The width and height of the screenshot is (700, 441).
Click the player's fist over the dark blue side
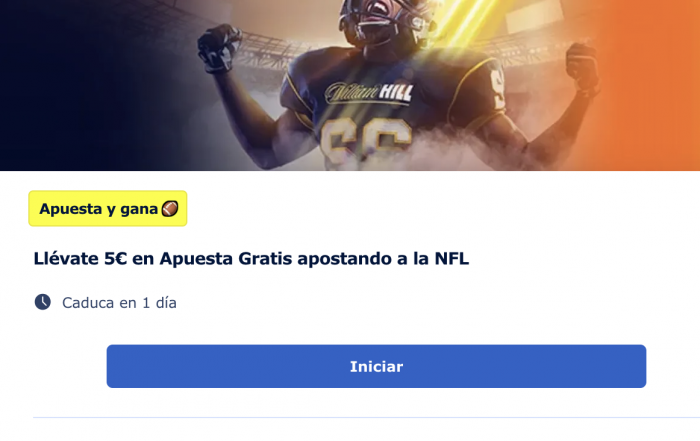click(x=219, y=47)
